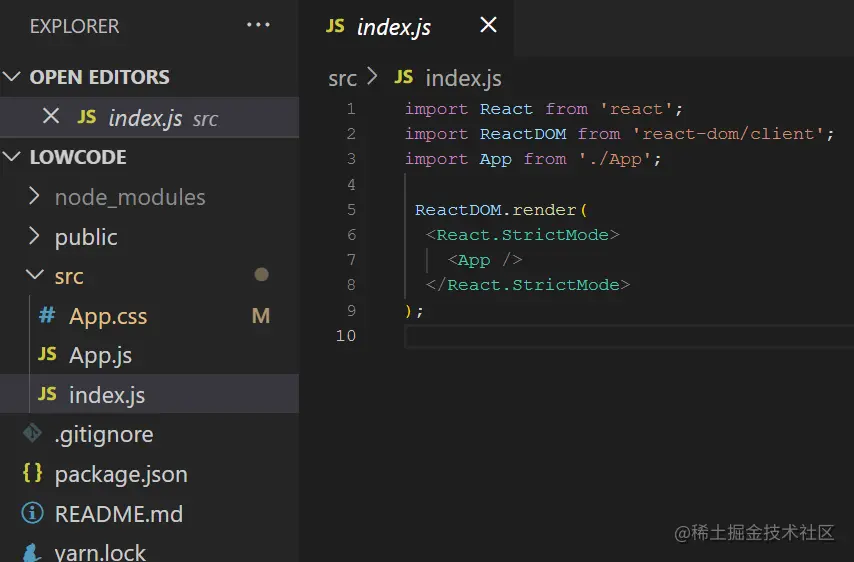The height and width of the screenshot is (562, 854).
Task: Click line number 10 in gutter
Action: pos(346,335)
